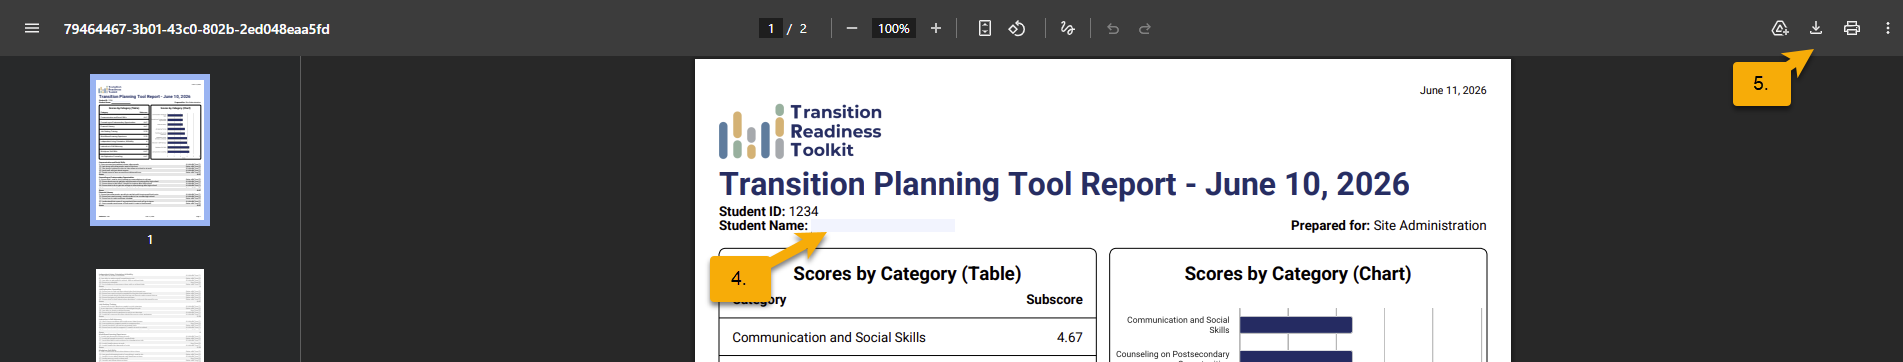This screenshot has height=362, width=1903.
Task: Click the June 11, 2026 date
Action: [1453, 90]
